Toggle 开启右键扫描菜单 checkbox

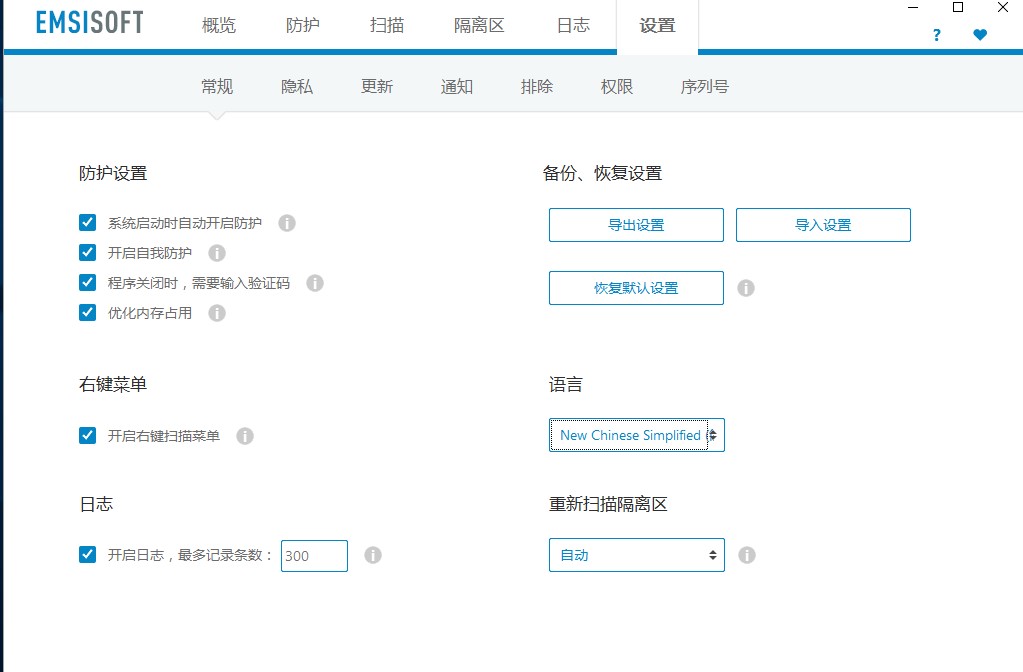click(87, 435)
